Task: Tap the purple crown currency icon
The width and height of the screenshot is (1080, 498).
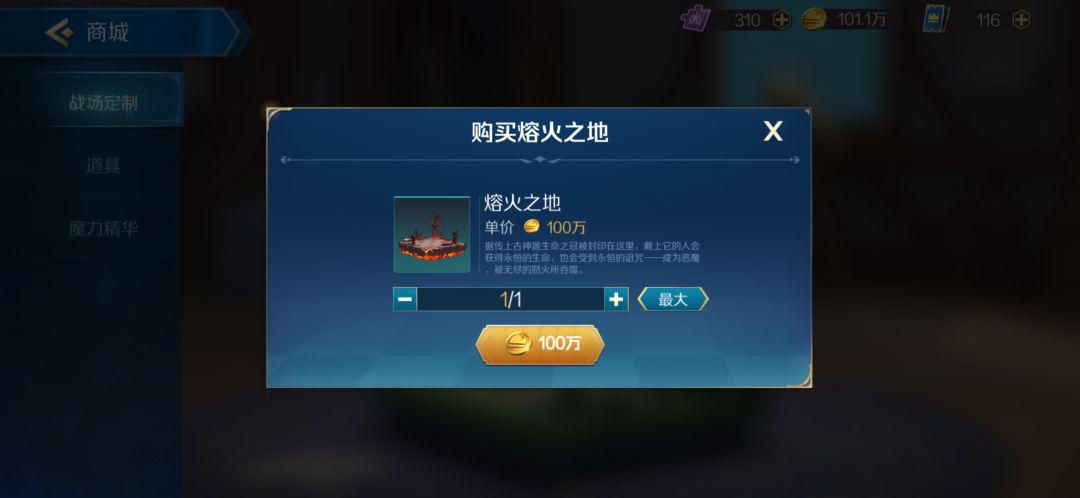Action: coord(696,19)
